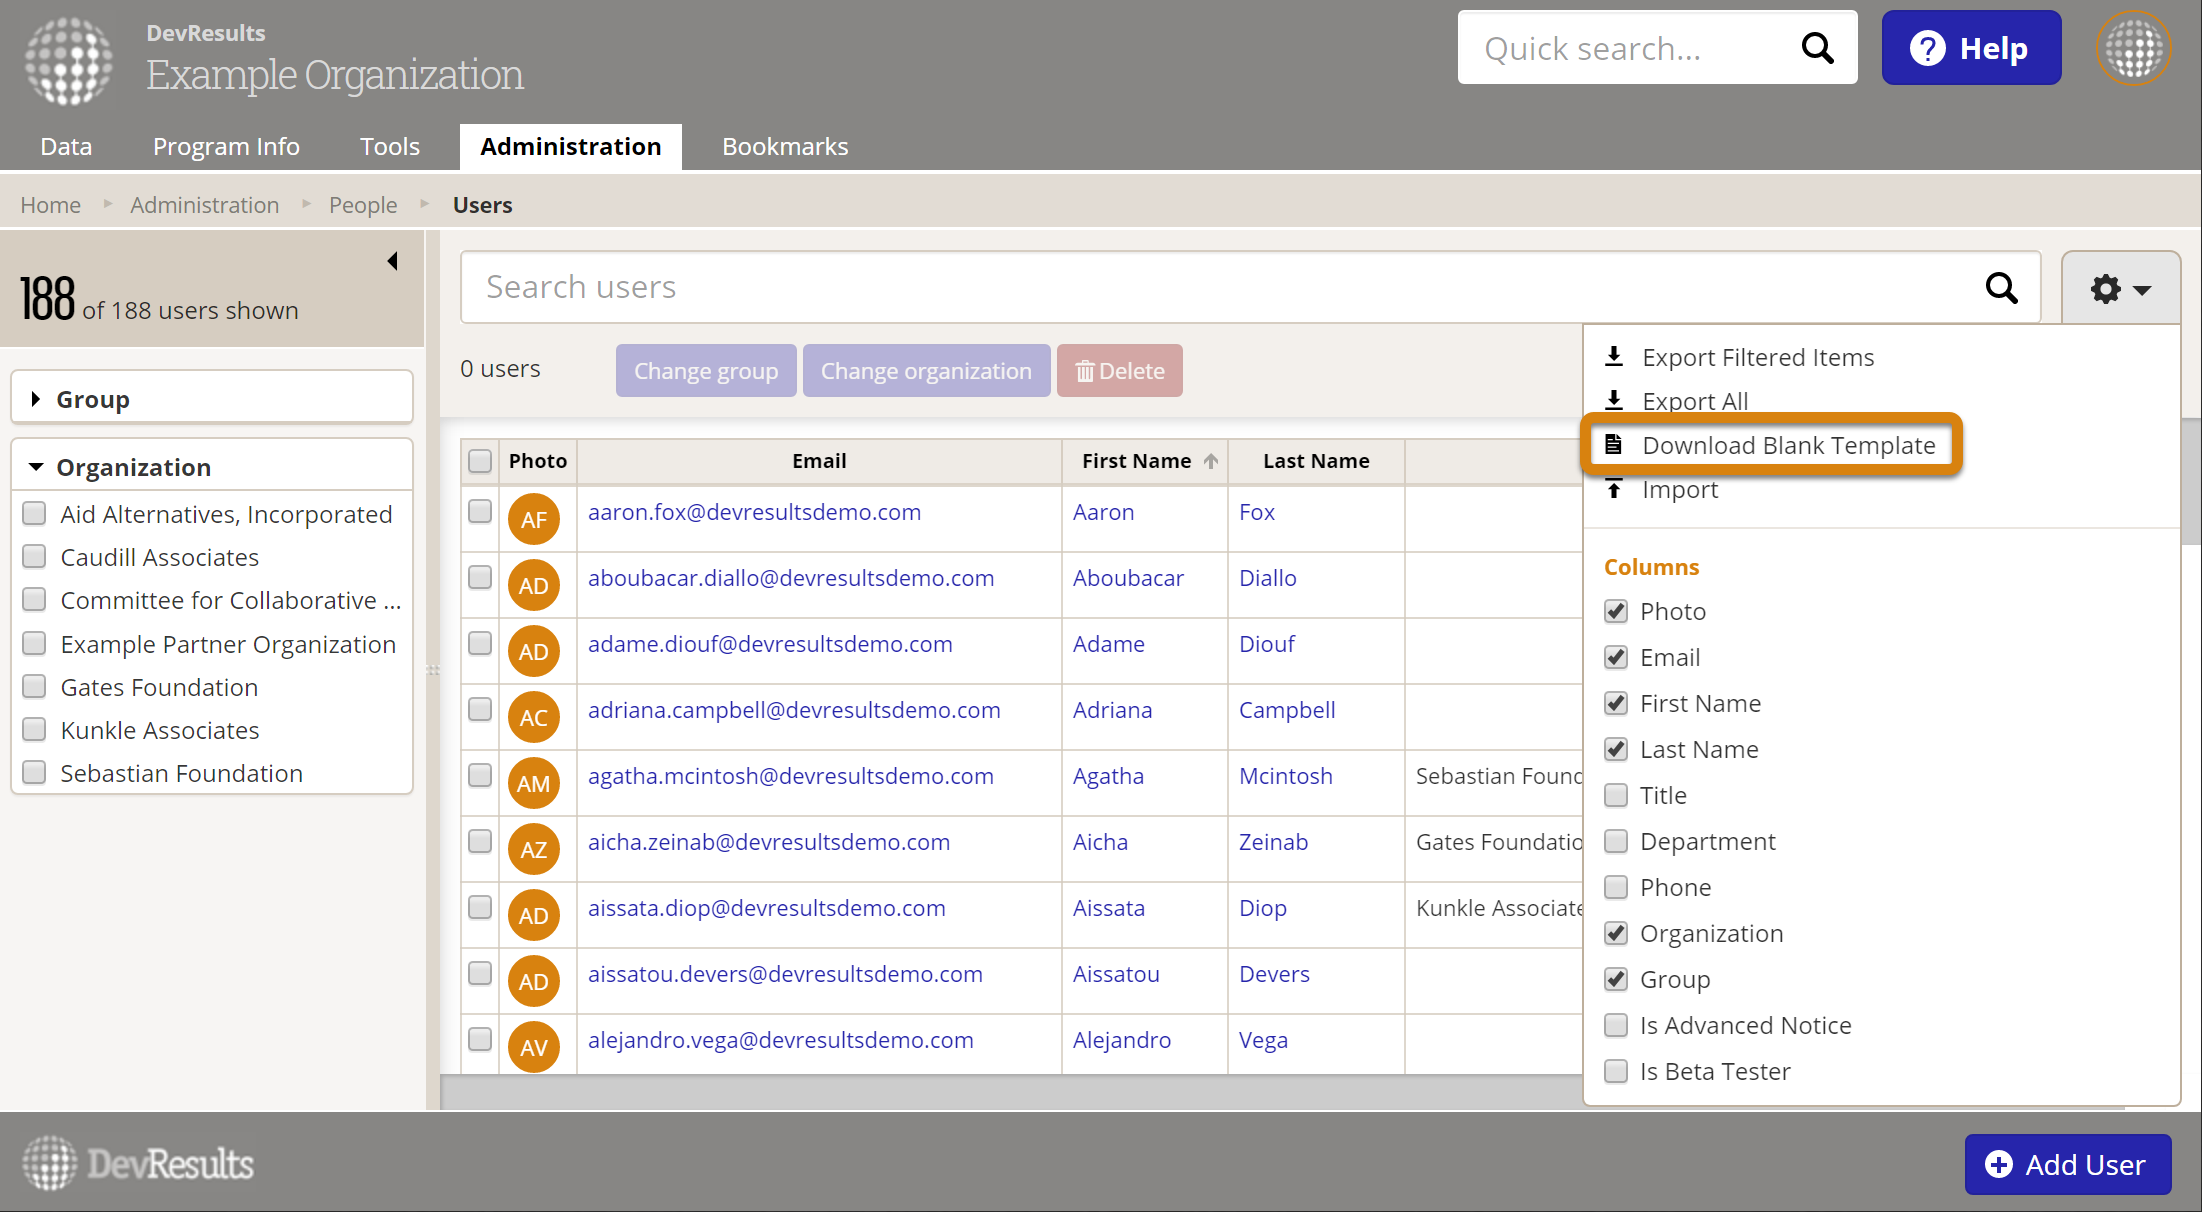Click the Add User button
This screenshot has height=1212, width=2202.
click(2067, 1164)
